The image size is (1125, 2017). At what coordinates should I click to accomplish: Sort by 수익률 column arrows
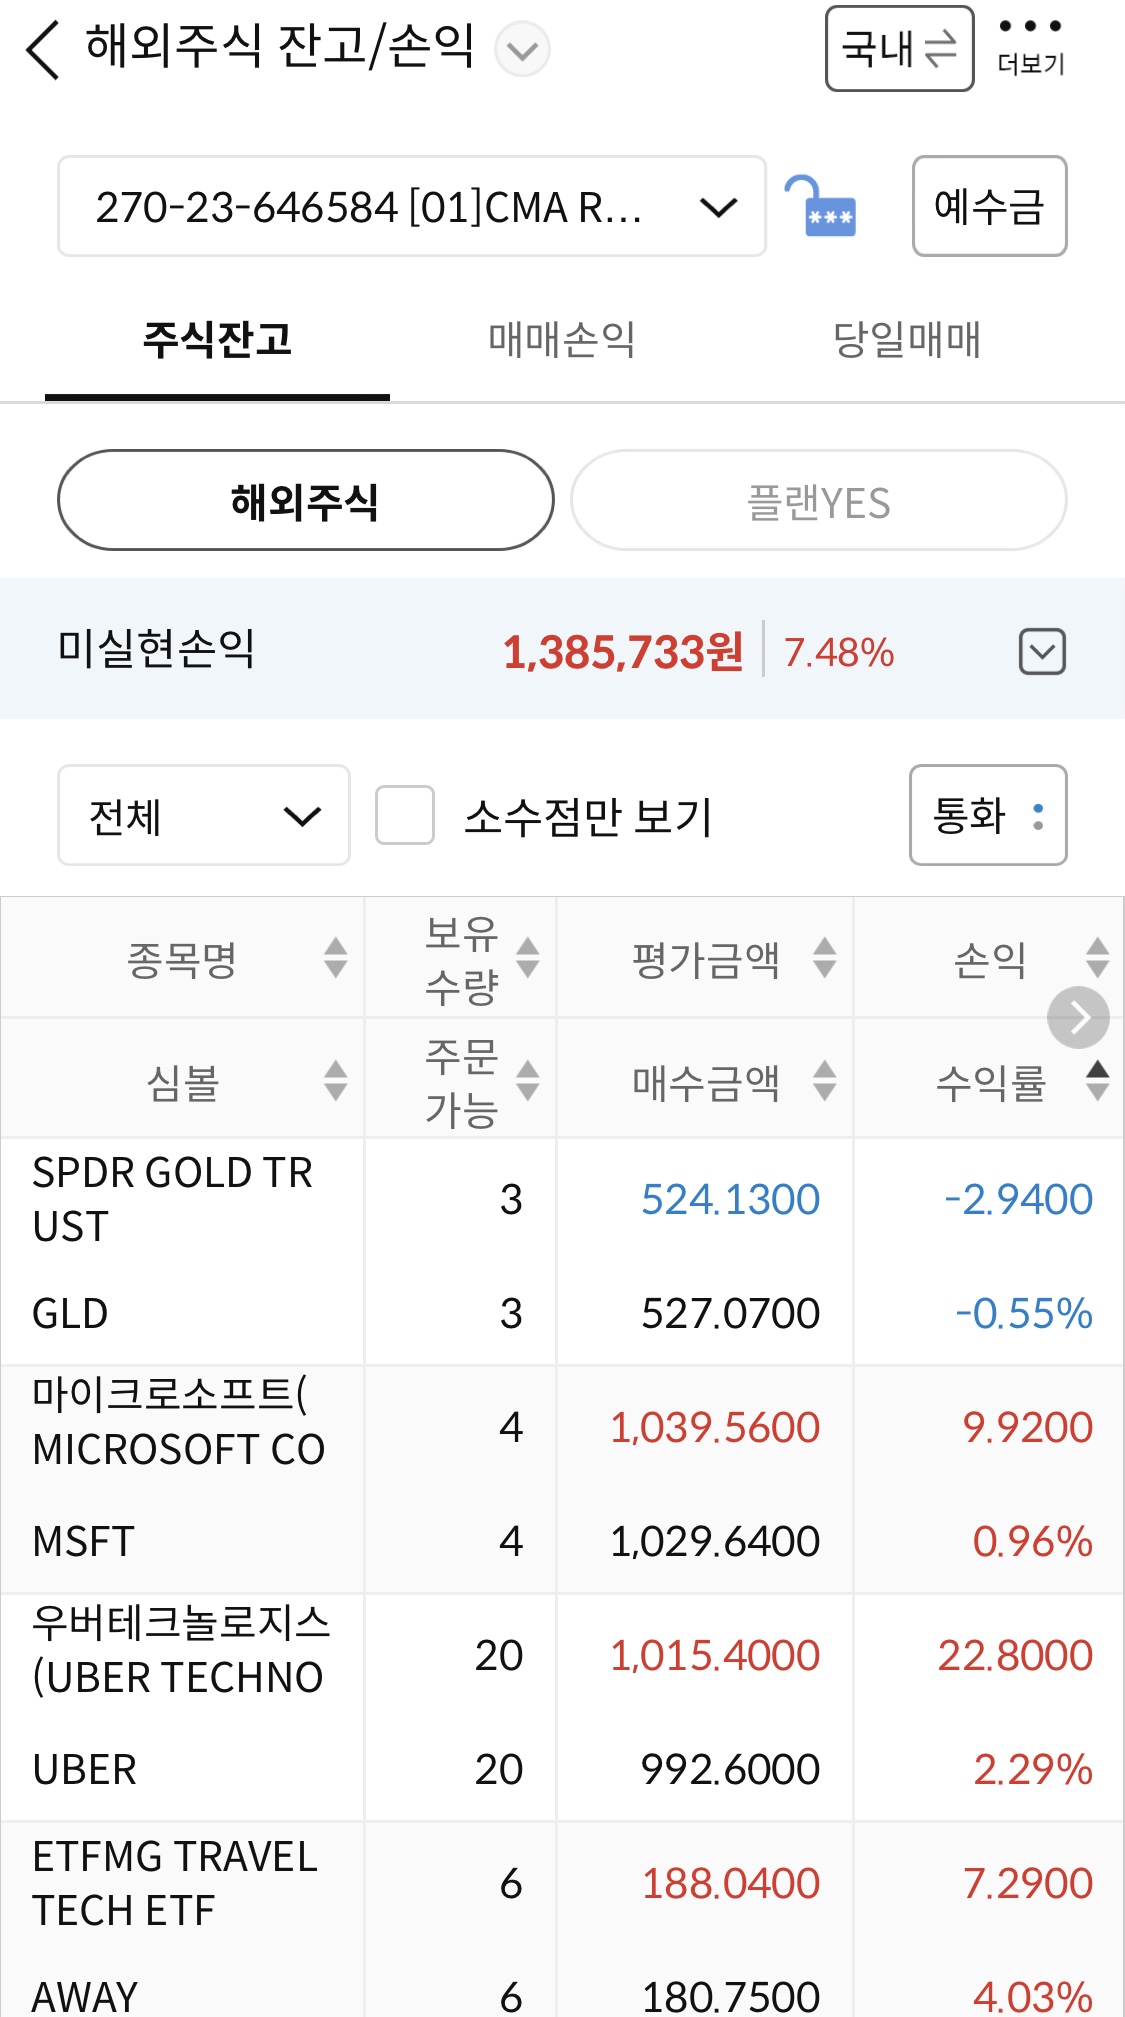click(1098, 1081)
